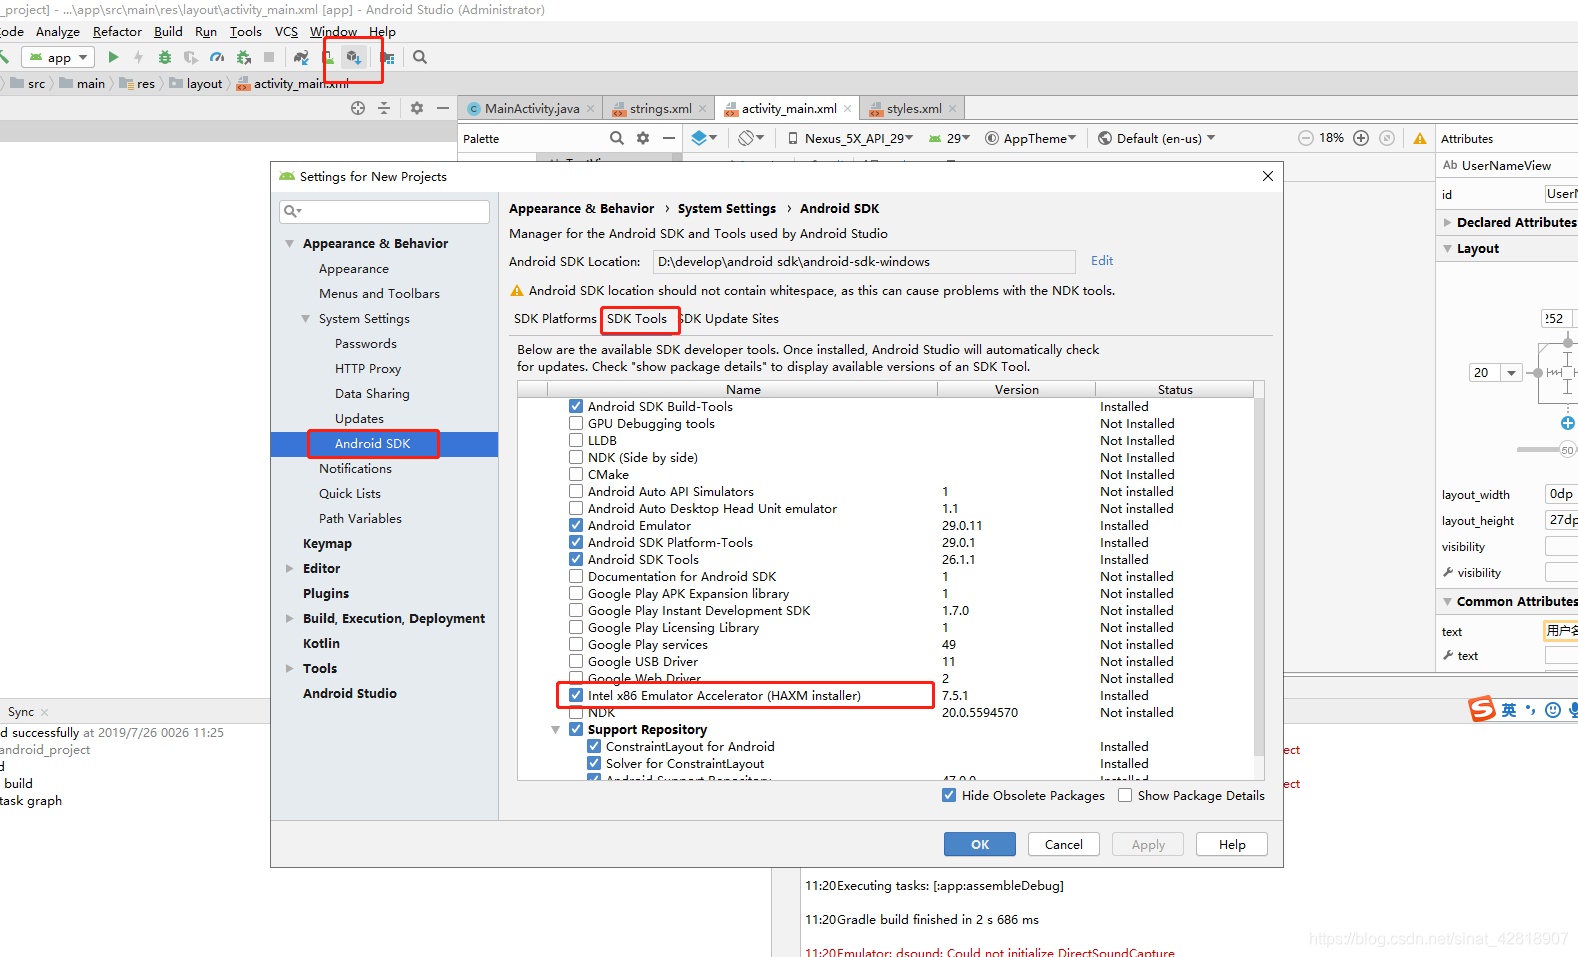Select Android SDK in settings tree

coord(384,443)
